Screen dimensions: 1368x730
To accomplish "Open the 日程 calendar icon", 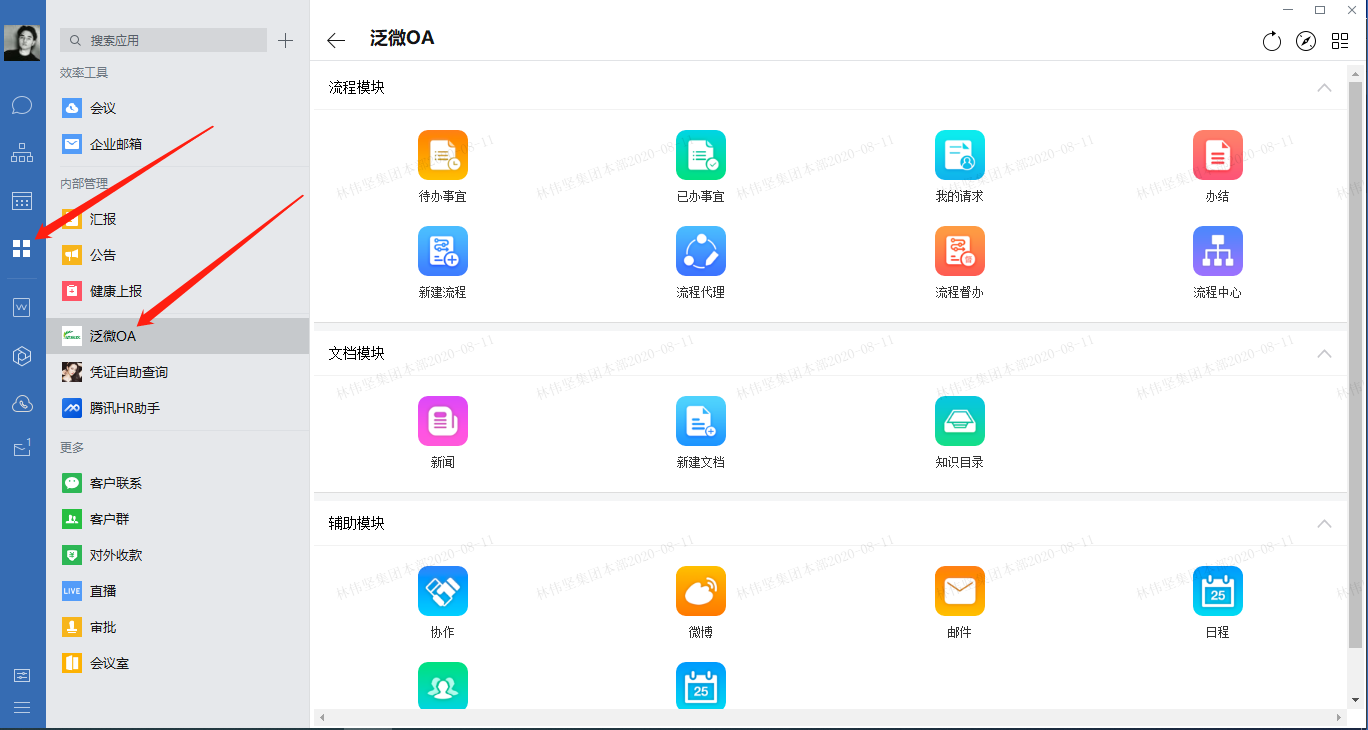I will pyautogui.click(x=1218, y=591).
